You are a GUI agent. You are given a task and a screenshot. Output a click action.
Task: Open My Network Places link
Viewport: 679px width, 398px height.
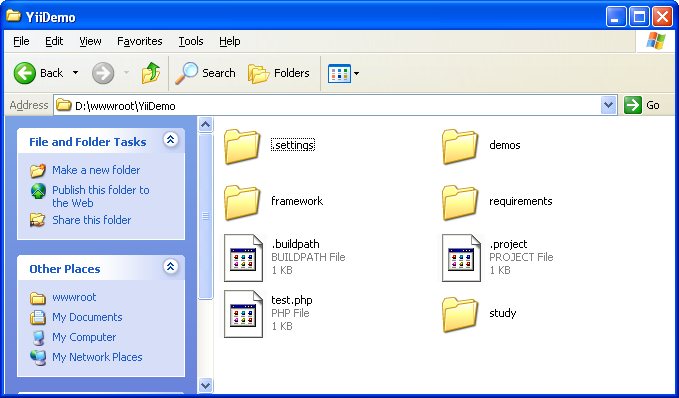pyautogui.click(x=97, y=357)
